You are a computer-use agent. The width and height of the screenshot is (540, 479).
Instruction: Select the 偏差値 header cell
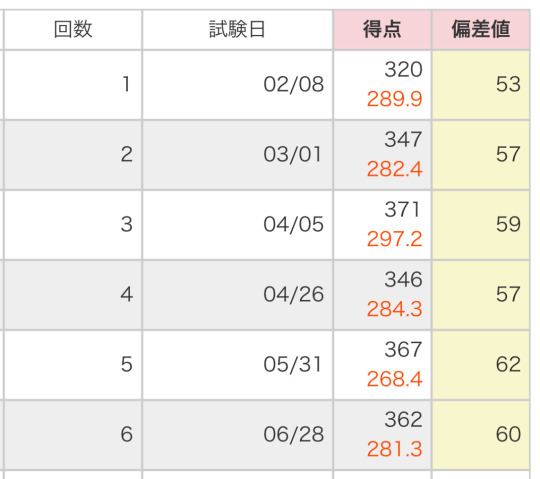[481, 30]
